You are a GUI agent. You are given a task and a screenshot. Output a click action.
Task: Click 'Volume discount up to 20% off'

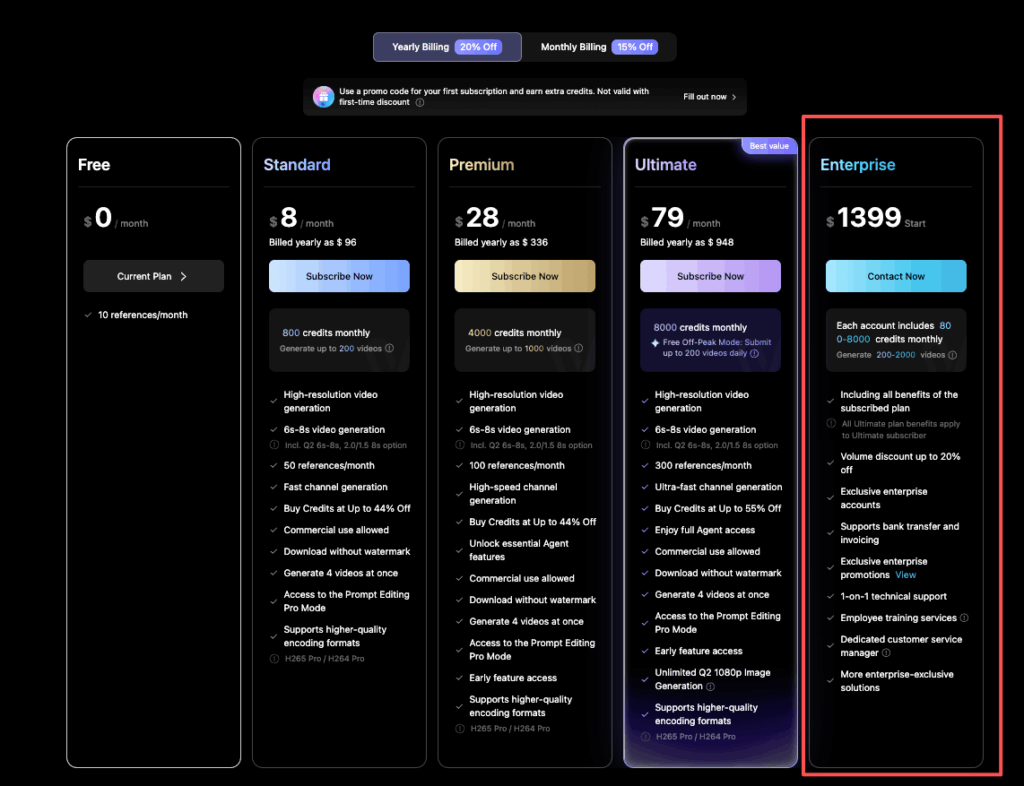tap(900, 463)
